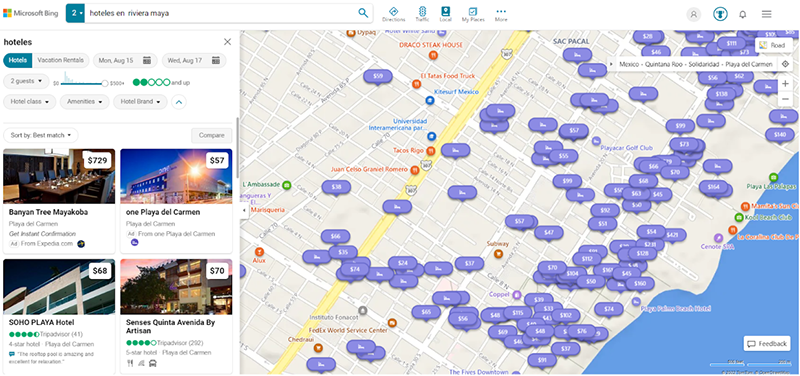Switch to Vacation Rentals tab

pyautogui.click(x=61, y=60)
